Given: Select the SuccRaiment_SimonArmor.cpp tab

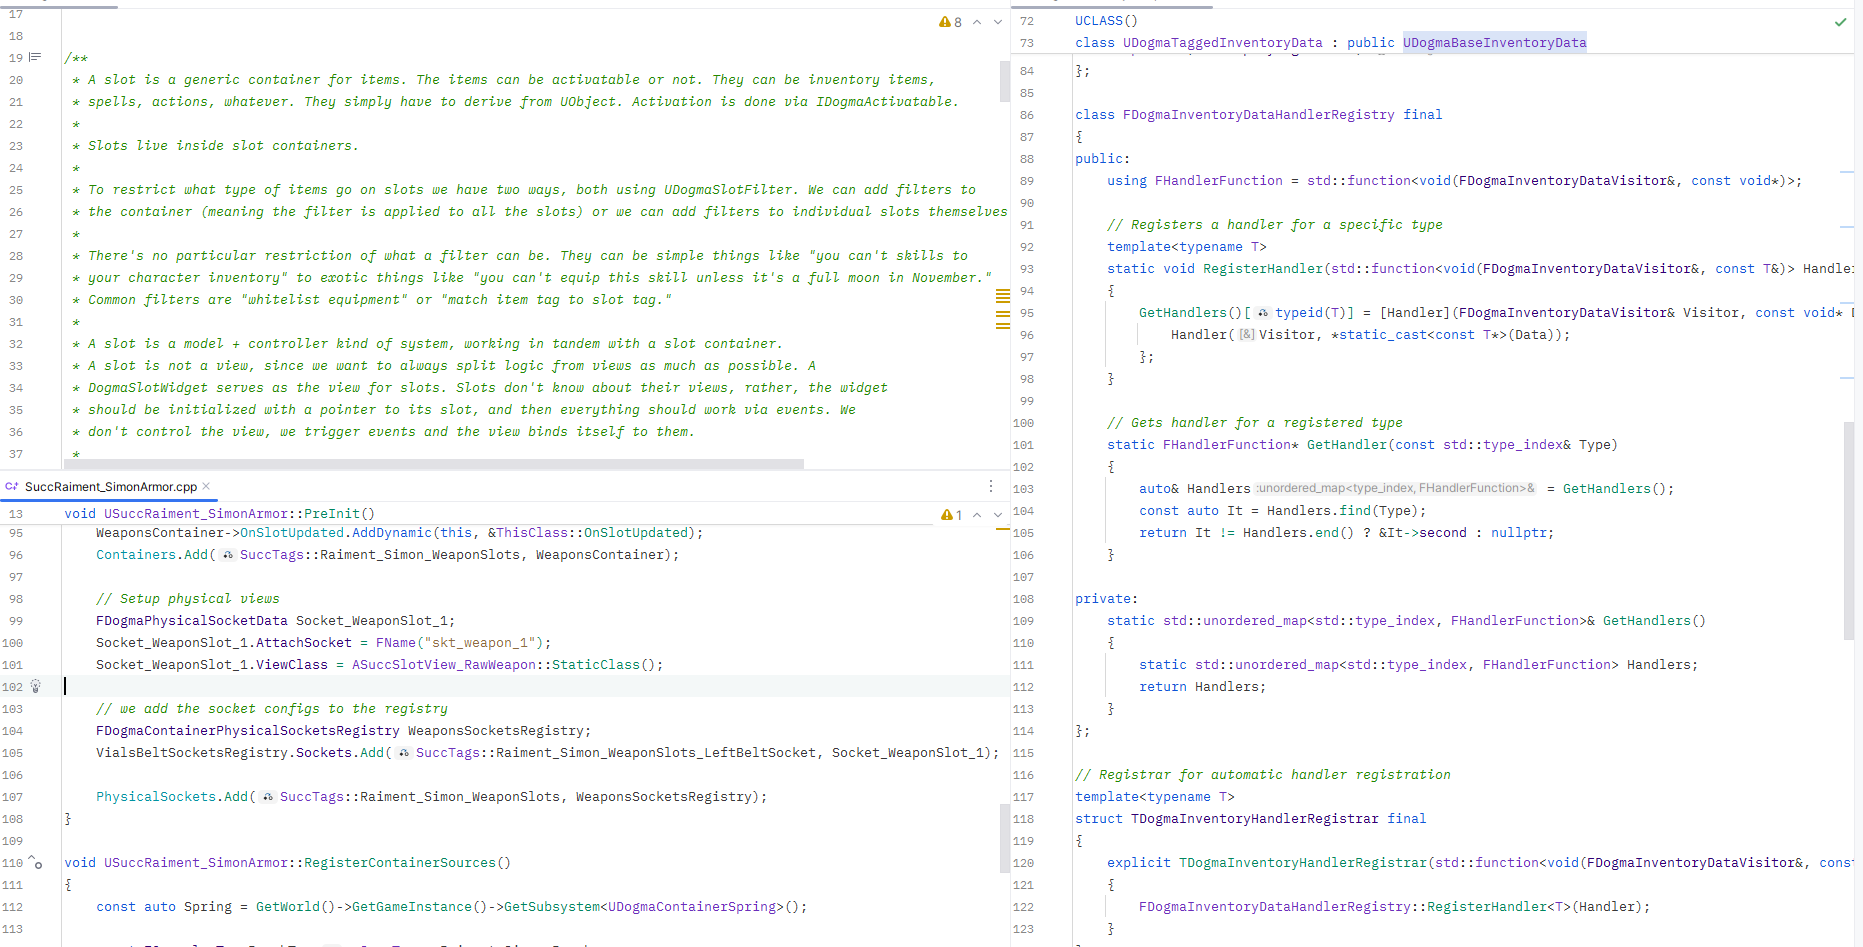Looking at the screenshot, I should tap(110, 487).
